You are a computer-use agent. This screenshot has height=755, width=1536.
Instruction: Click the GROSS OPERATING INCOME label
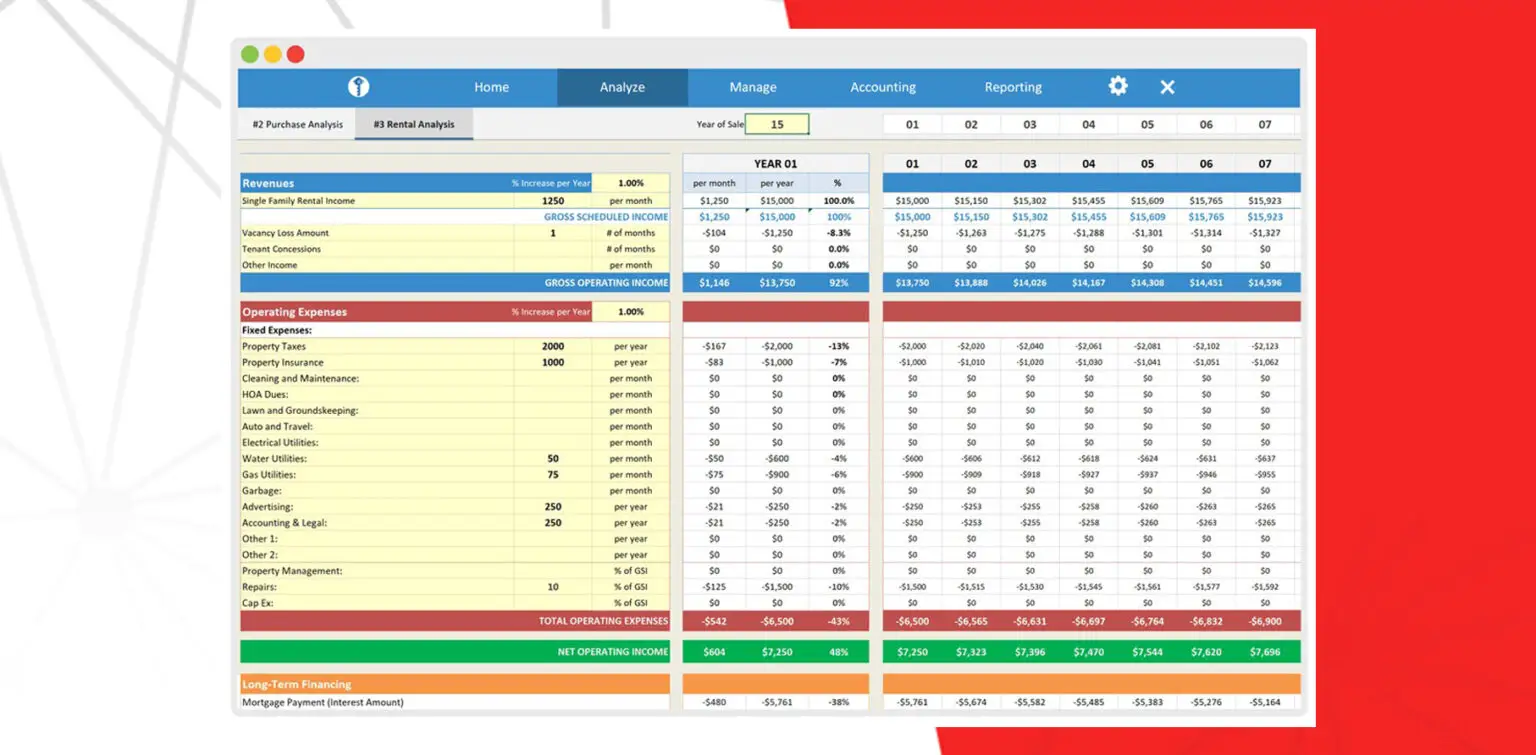[x=606, y=283]
